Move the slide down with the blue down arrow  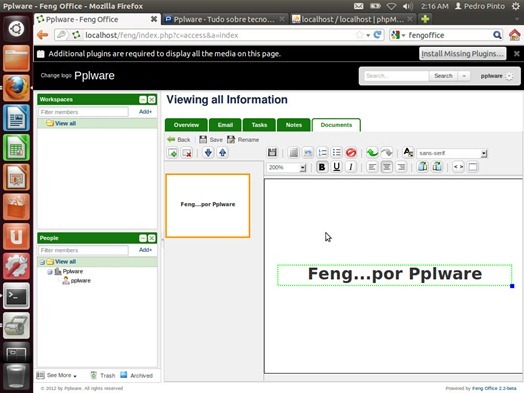[208, 153]
